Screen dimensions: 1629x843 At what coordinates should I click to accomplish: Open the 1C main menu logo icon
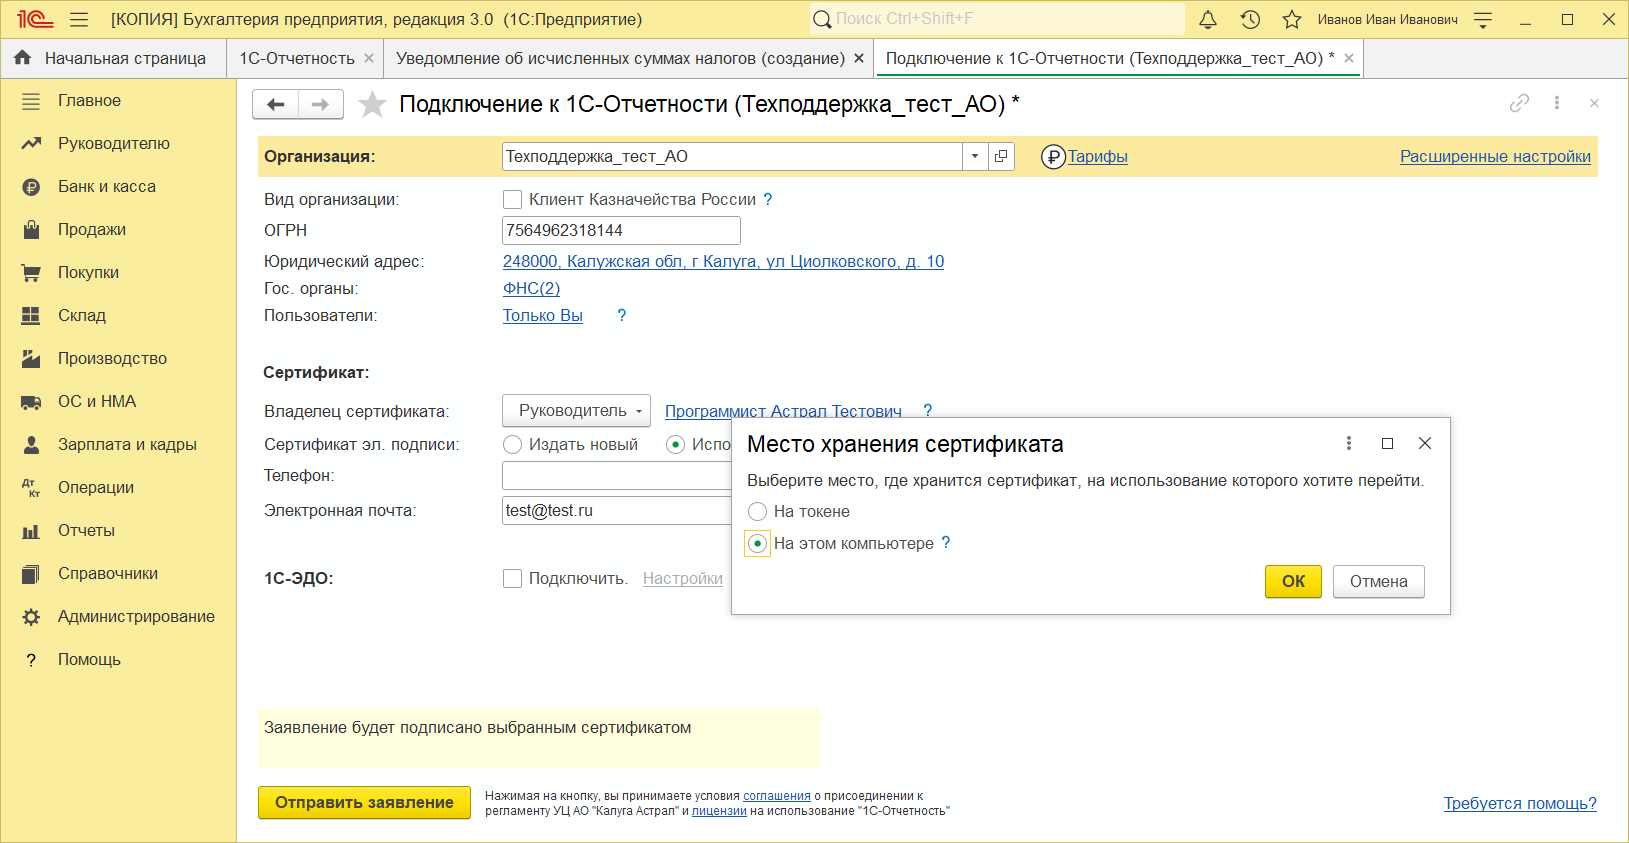(35, 19)
